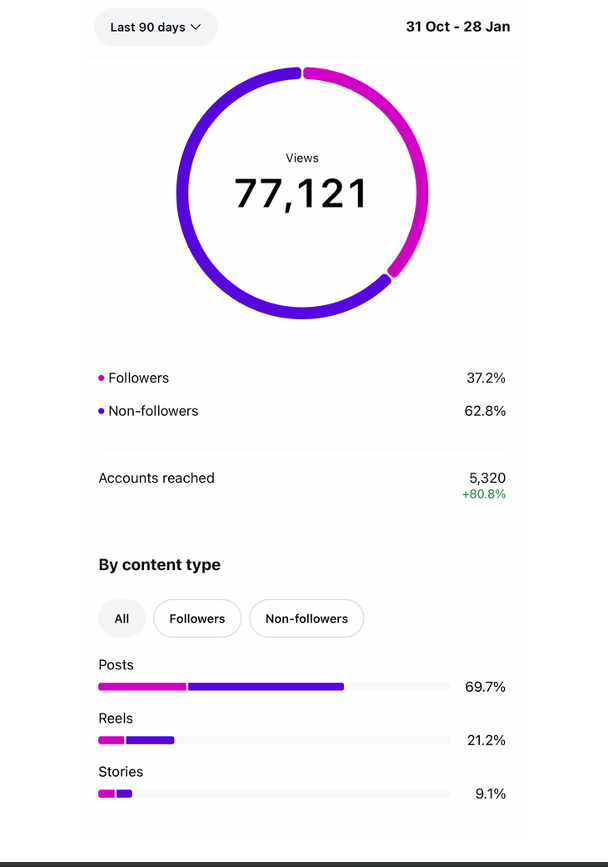Select the Reels content type label
This screenshot has height=867, width=608.
pos(116,718)
